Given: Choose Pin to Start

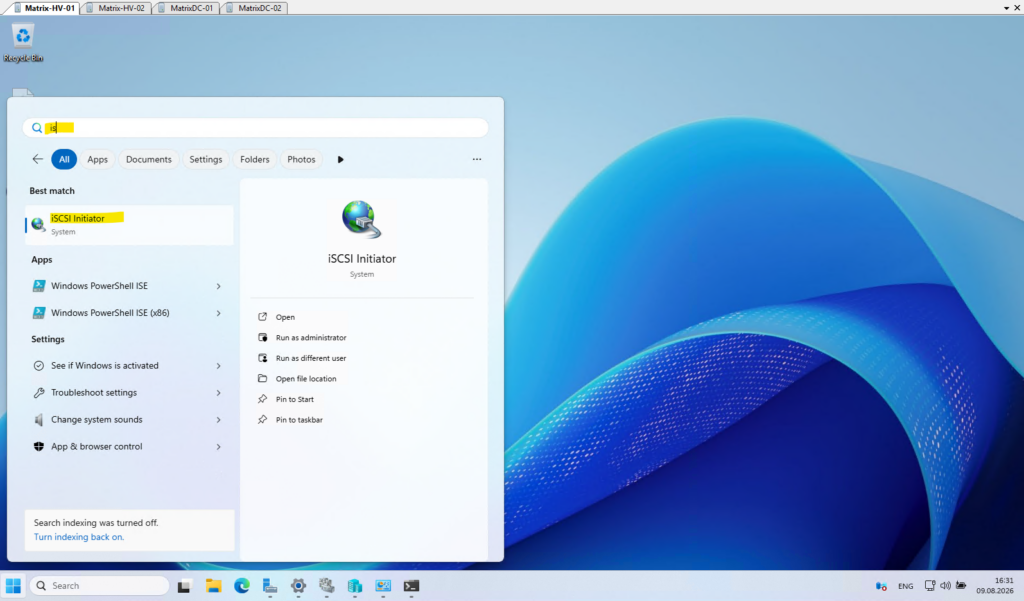Looking at the screenshot, I should pyautogui.click(x=295, y=399).
